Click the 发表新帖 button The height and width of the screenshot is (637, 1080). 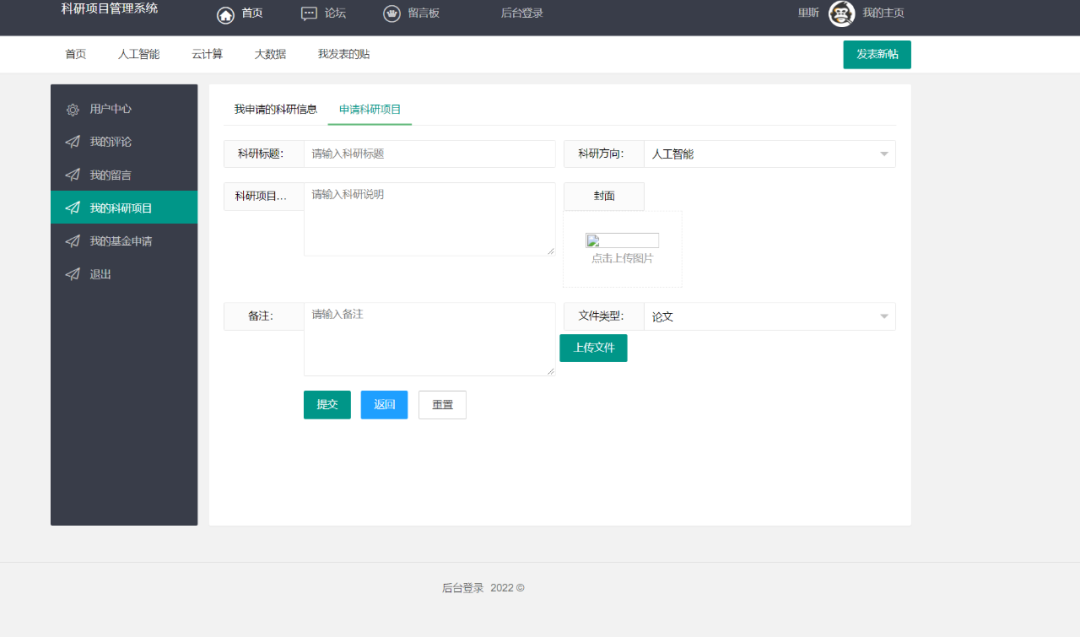tap(877, 54)
